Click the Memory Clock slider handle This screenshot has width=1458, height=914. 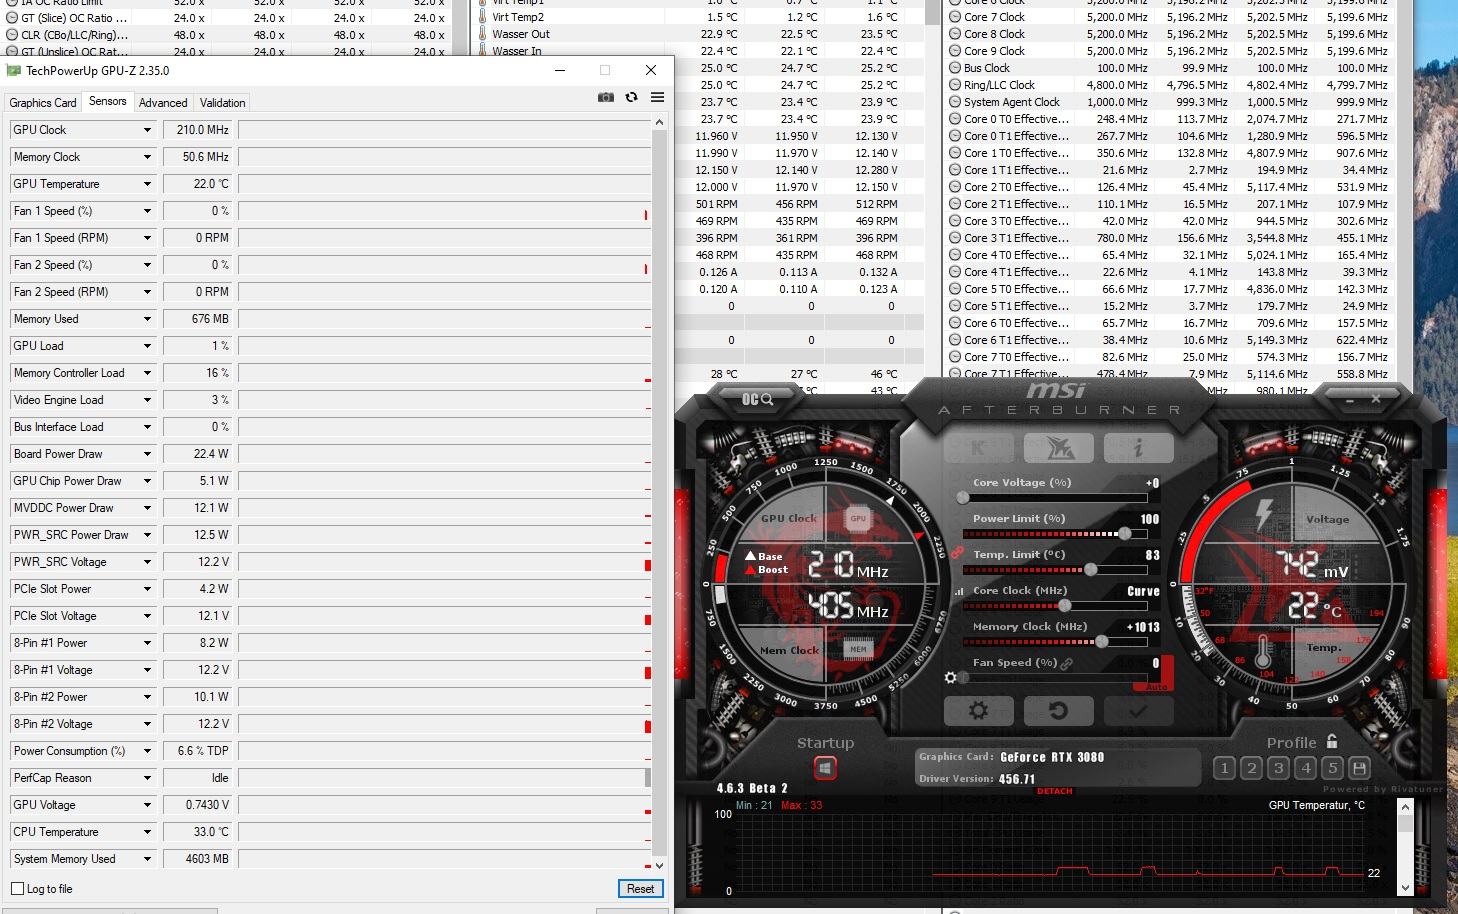point(1102,641)
